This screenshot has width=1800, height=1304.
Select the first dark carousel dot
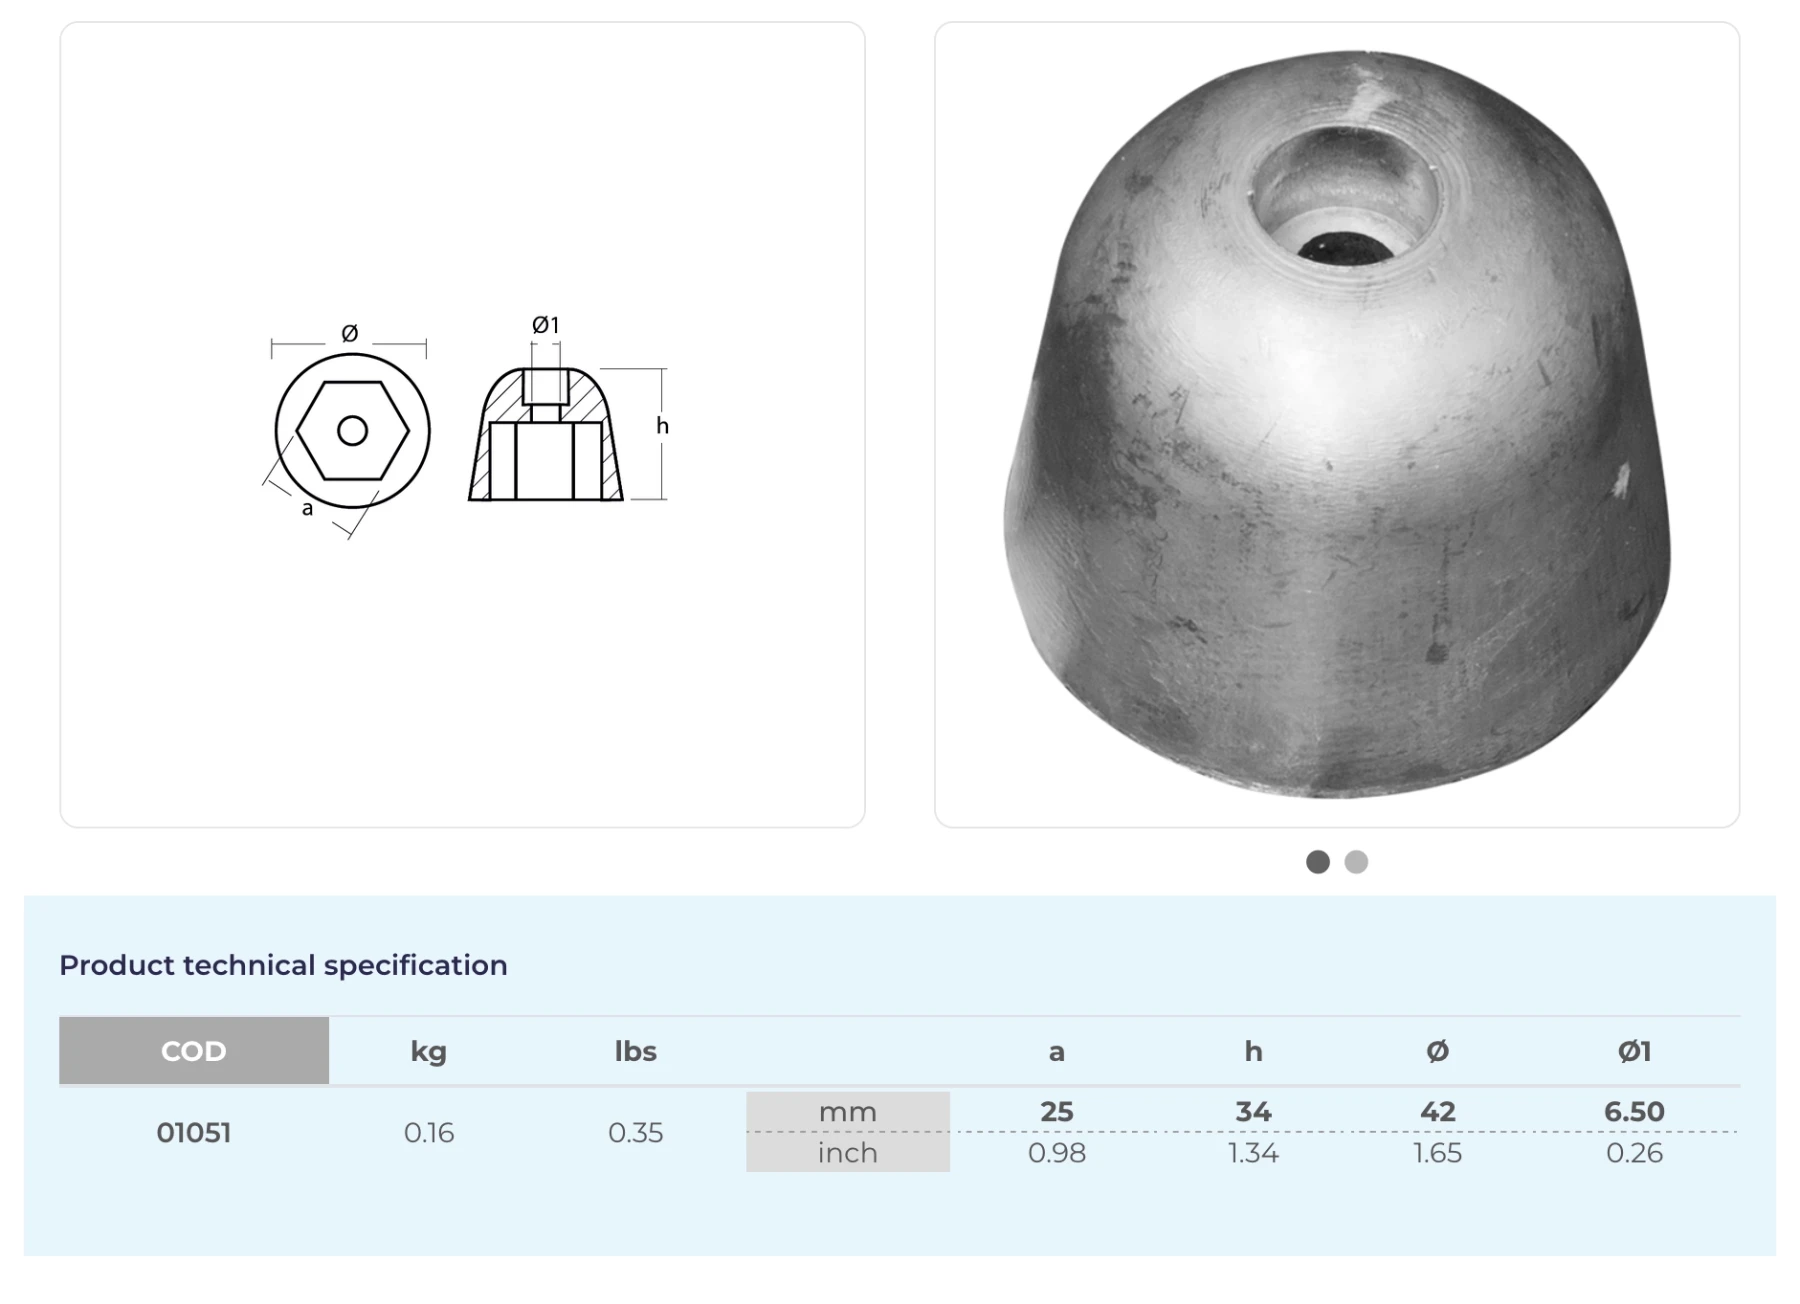coord(1318,862)
